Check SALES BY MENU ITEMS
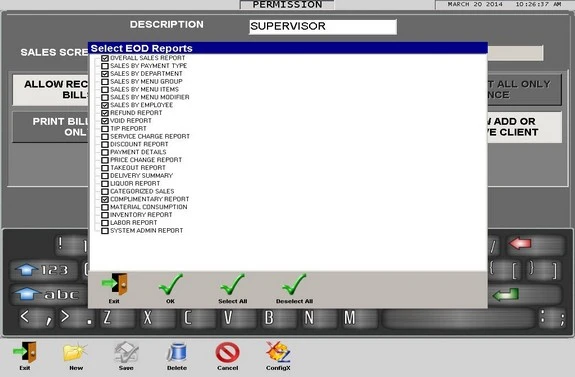Screen dimensions: 575x377 click(105, 89)
